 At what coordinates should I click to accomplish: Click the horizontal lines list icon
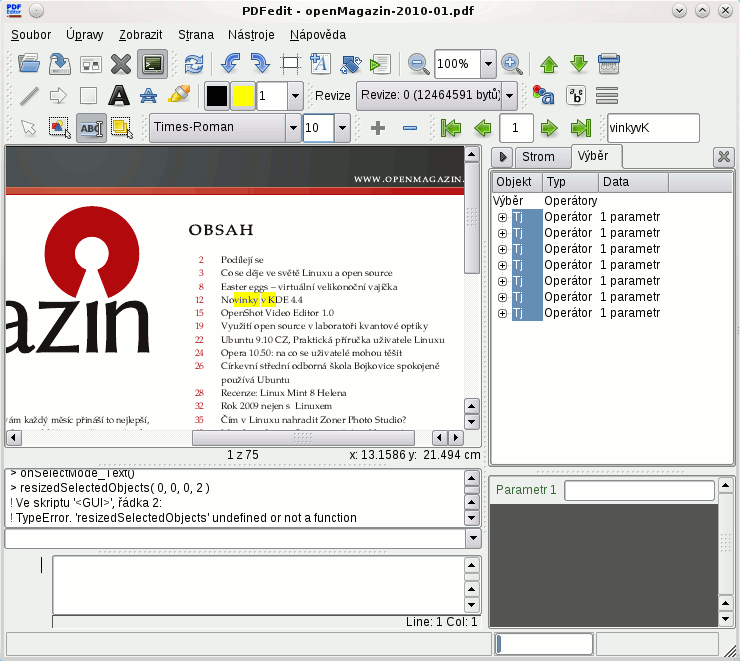pos(607,96)
